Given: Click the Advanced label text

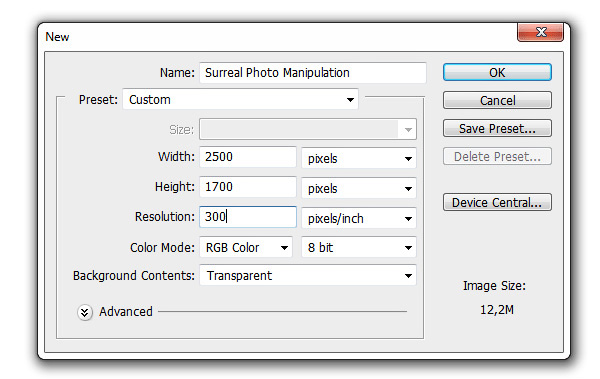Looking at the screenshot, I should (x=126, y=312).
